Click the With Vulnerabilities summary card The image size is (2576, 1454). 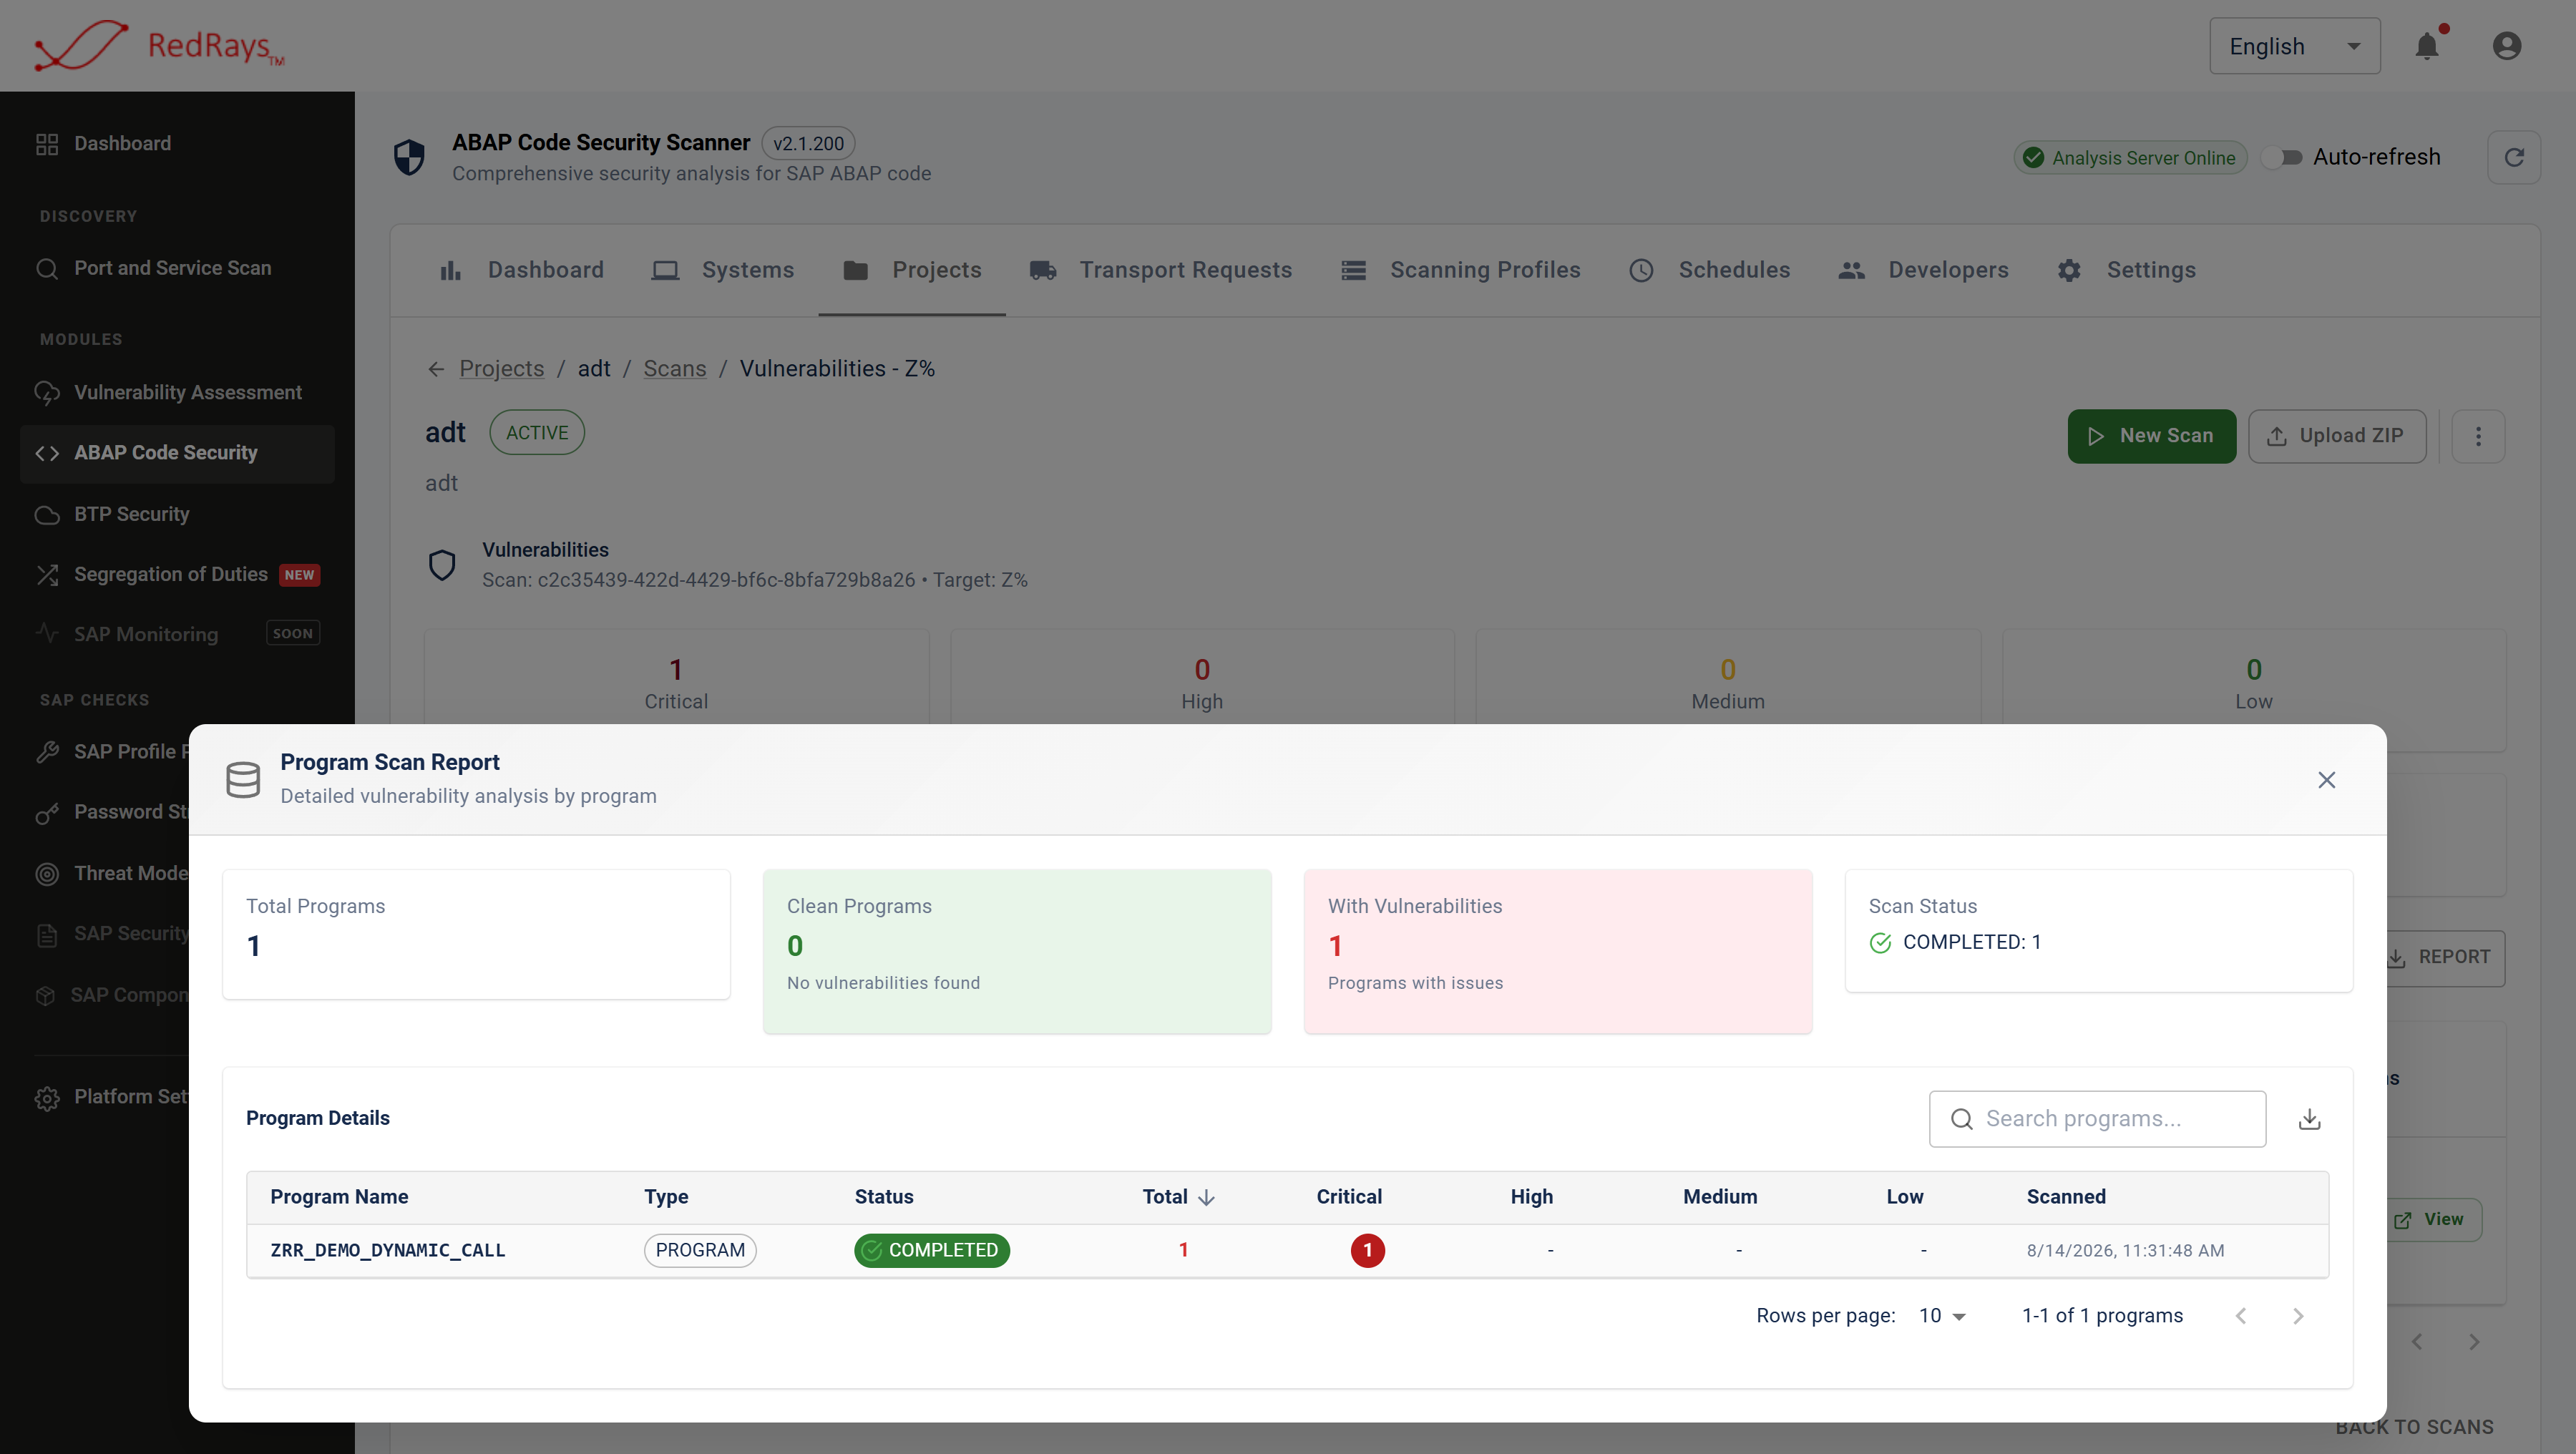coord(1558,951)
